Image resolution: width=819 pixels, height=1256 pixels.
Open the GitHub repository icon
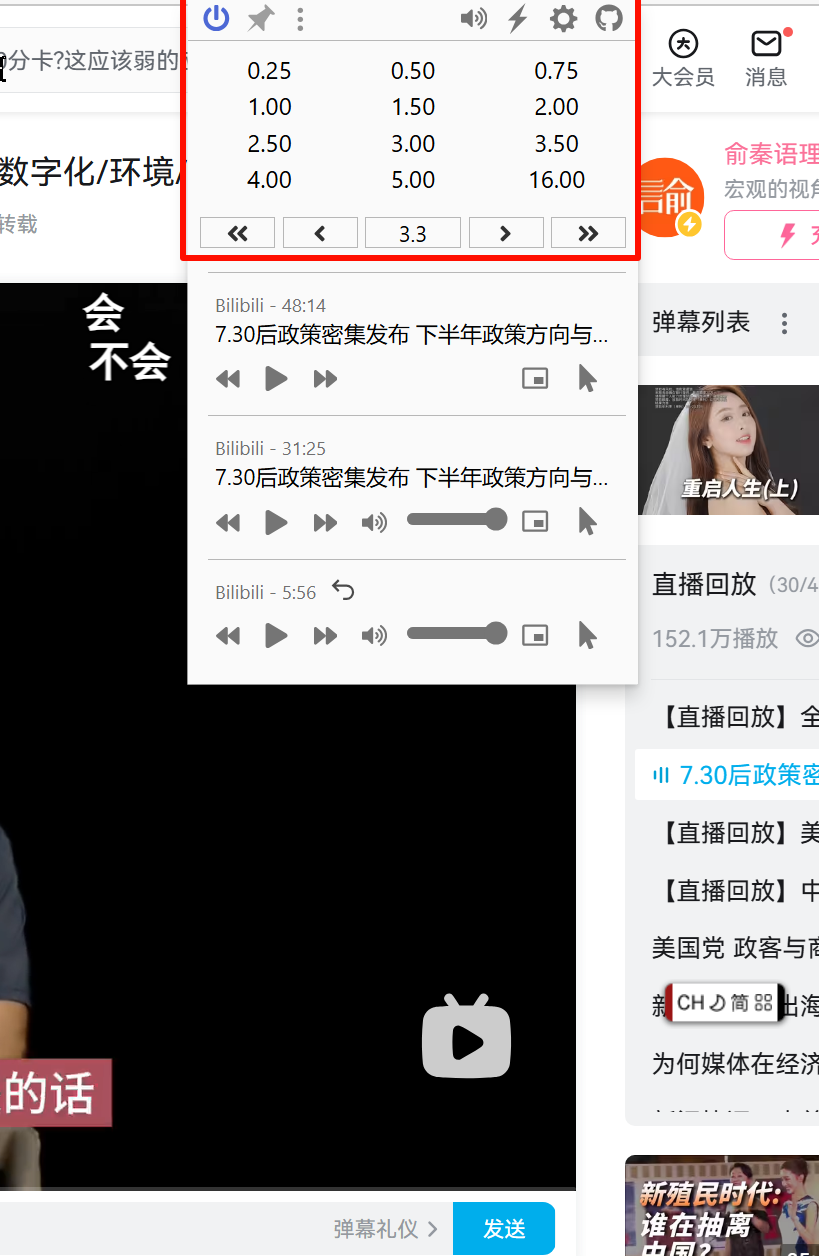[609, 18]
